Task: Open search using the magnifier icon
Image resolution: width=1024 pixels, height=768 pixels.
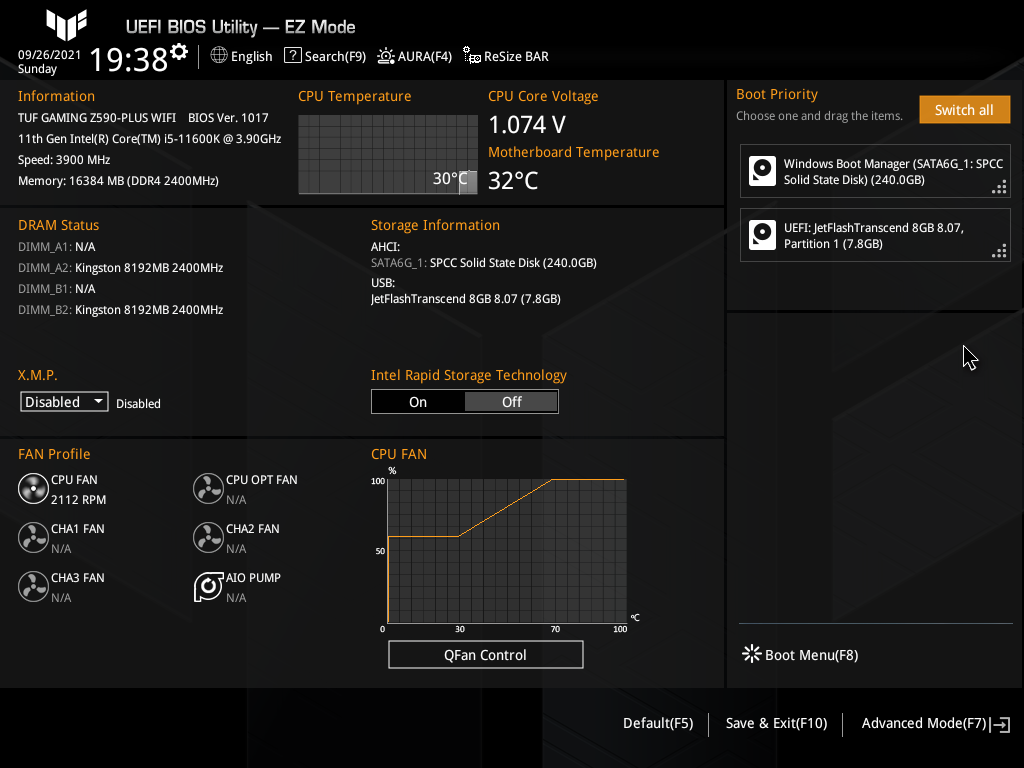Action: (x=292, y=56)
